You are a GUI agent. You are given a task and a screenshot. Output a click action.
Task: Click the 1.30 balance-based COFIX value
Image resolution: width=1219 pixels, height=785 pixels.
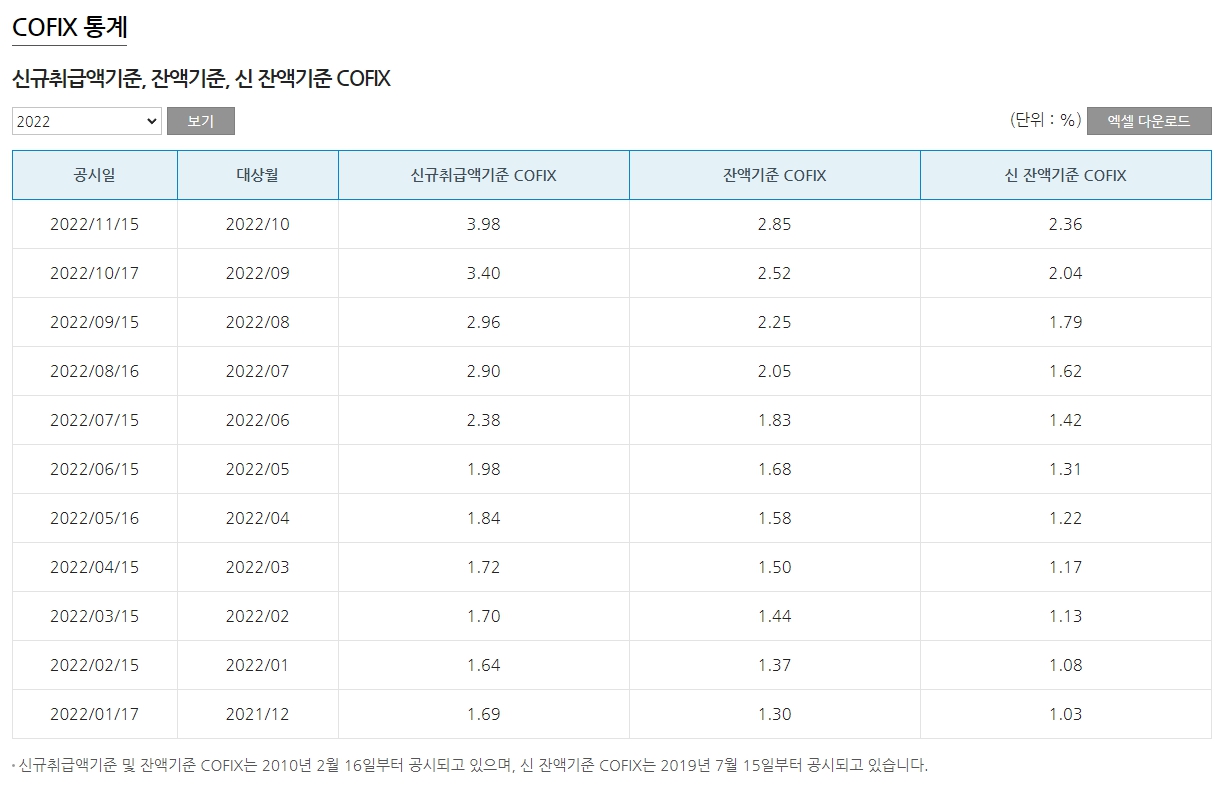click(774, 714)
